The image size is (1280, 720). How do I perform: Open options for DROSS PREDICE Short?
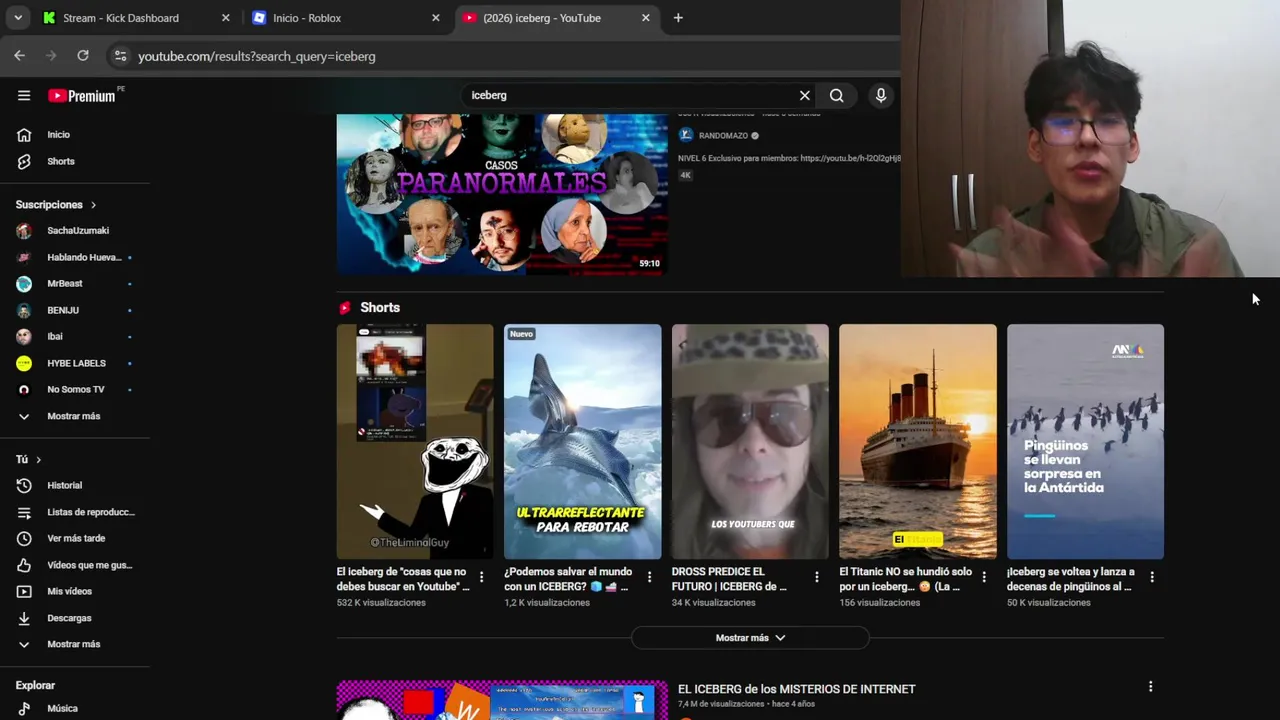point(816,577)
